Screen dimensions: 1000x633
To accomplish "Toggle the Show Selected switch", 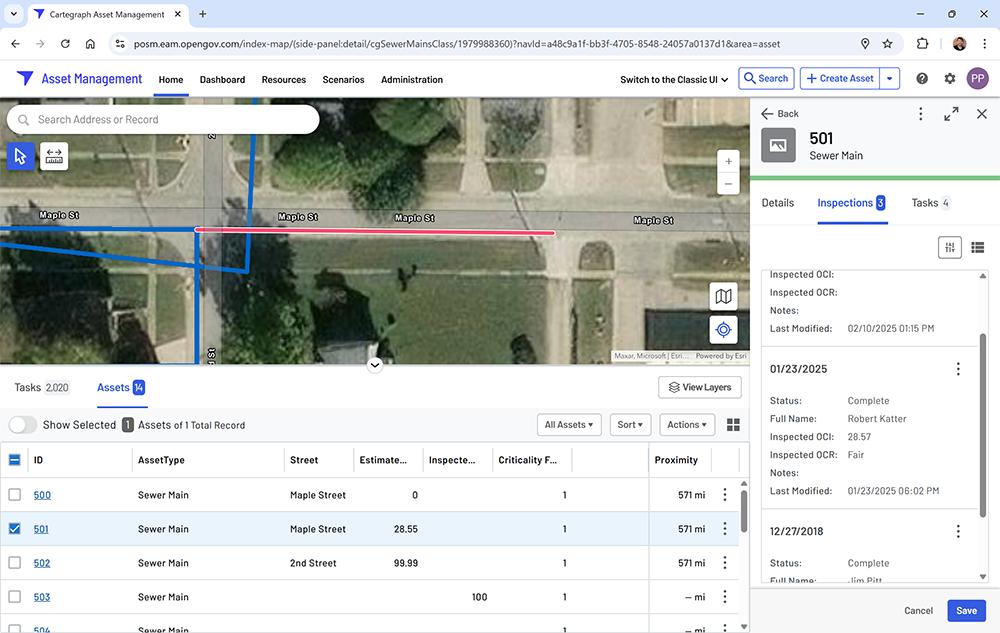I will (23, 425).
